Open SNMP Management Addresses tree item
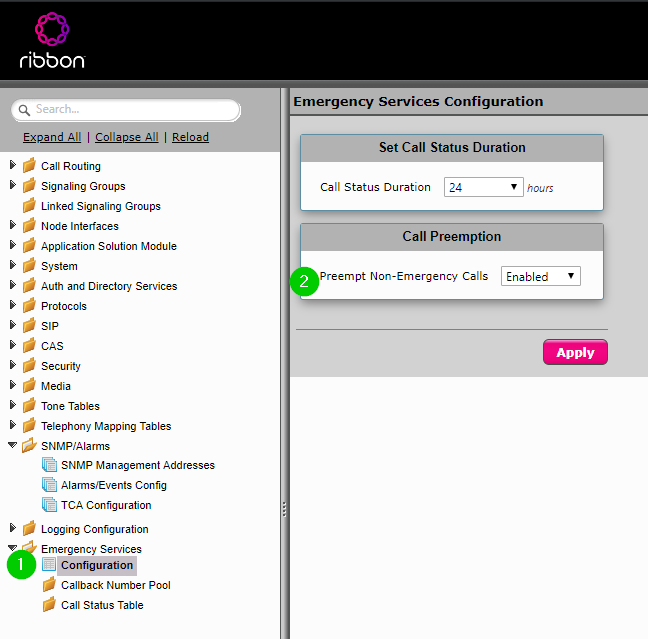The width and height of the screenshot is (648, 639). 138,465
